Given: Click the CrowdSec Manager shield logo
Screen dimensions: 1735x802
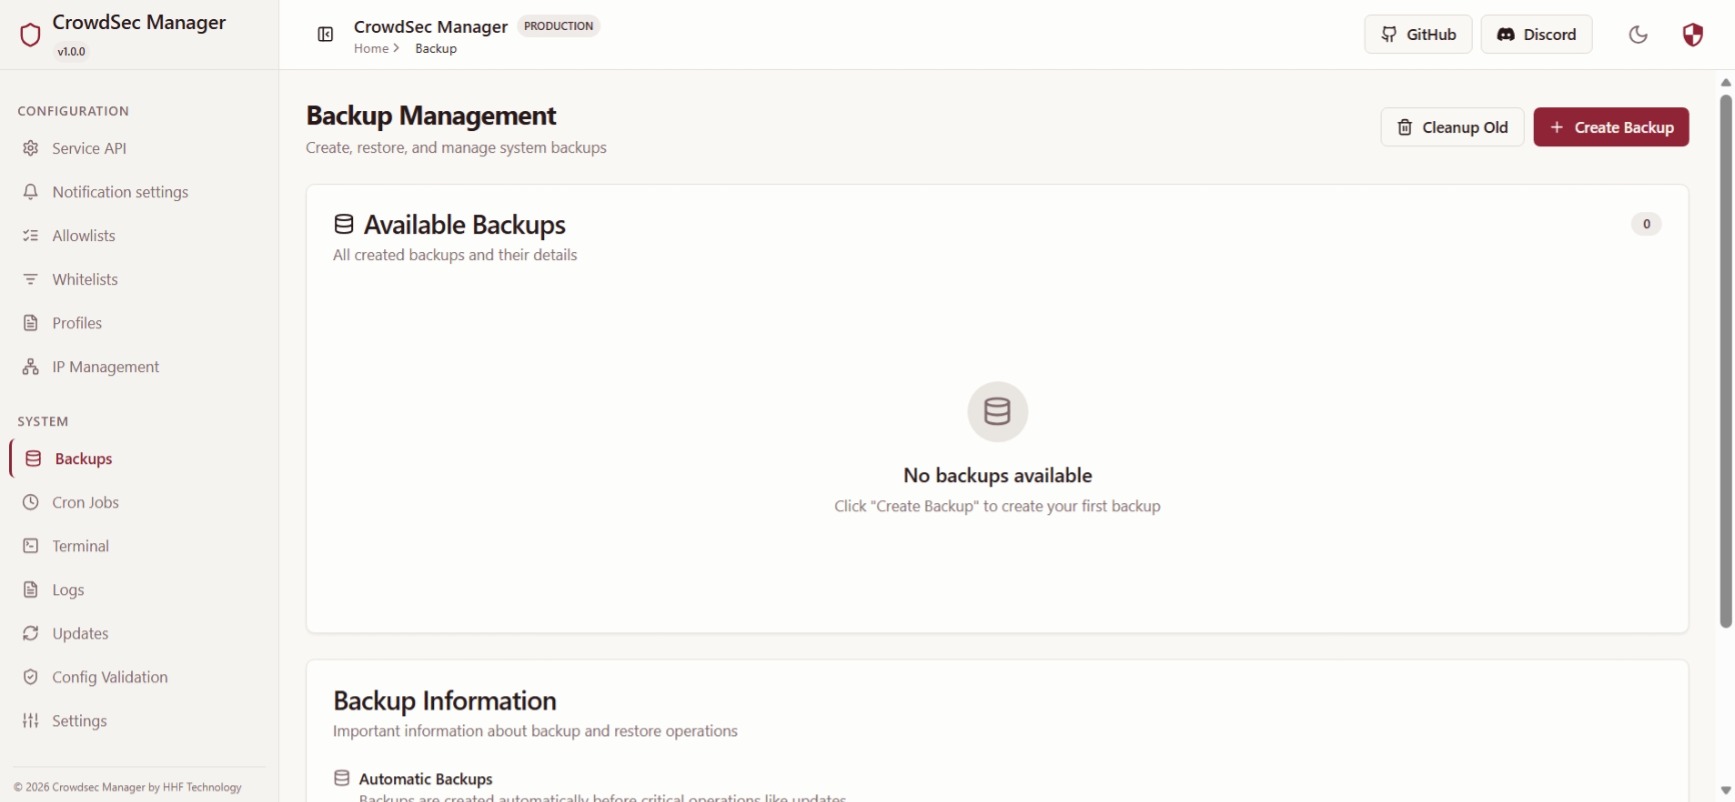Looking at the screenshot, I should [30, 35].
